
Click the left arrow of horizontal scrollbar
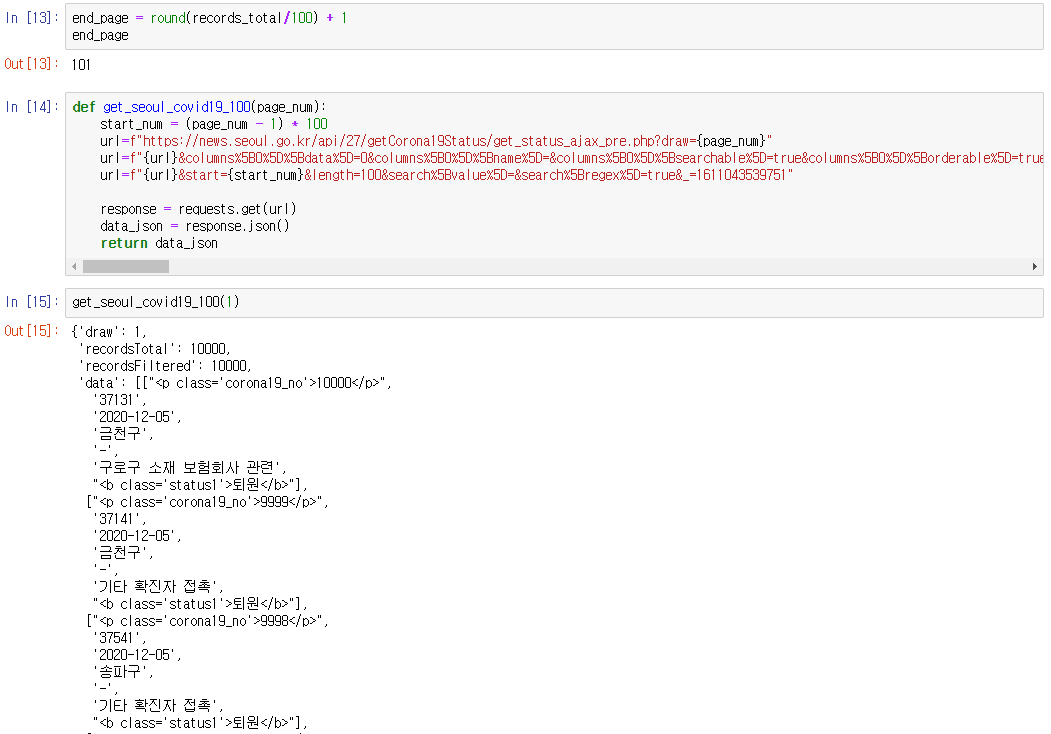point(74,267)
